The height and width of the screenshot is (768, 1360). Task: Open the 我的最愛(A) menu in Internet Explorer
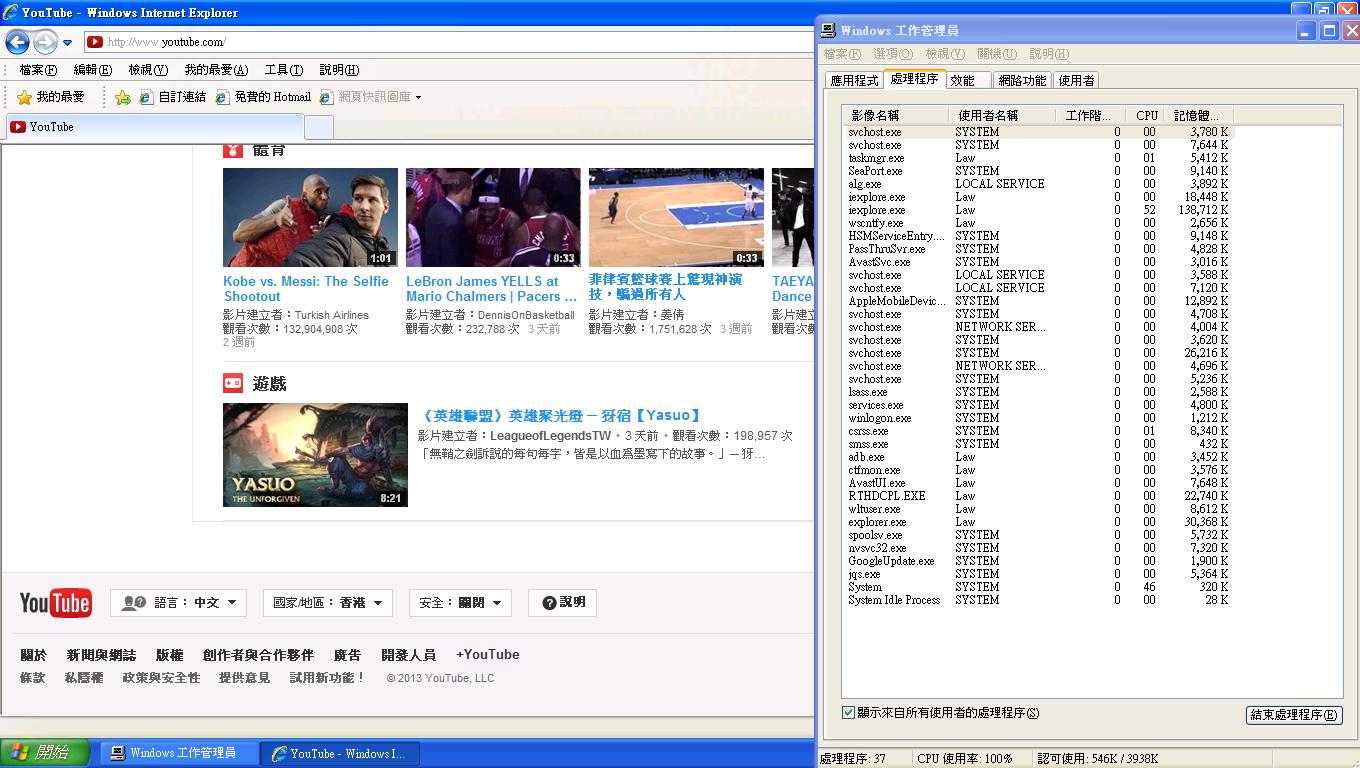click(x=215, y=70)
